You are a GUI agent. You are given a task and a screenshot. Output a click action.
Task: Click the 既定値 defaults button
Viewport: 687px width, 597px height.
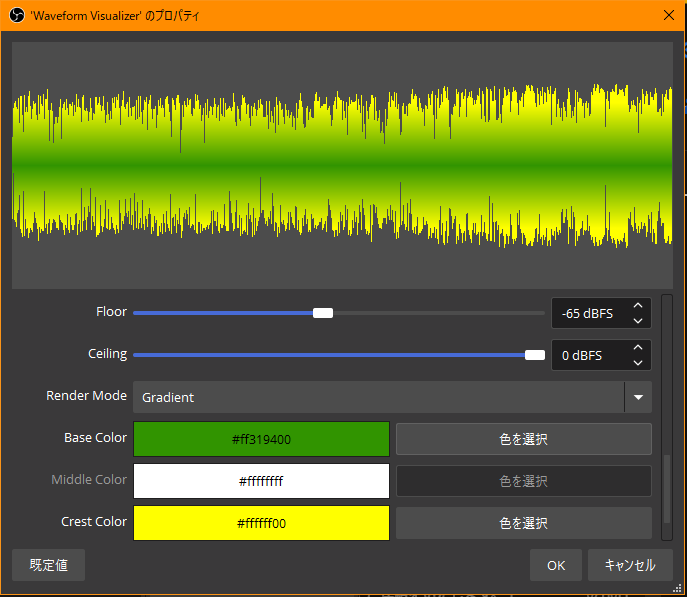pos(48,565)
